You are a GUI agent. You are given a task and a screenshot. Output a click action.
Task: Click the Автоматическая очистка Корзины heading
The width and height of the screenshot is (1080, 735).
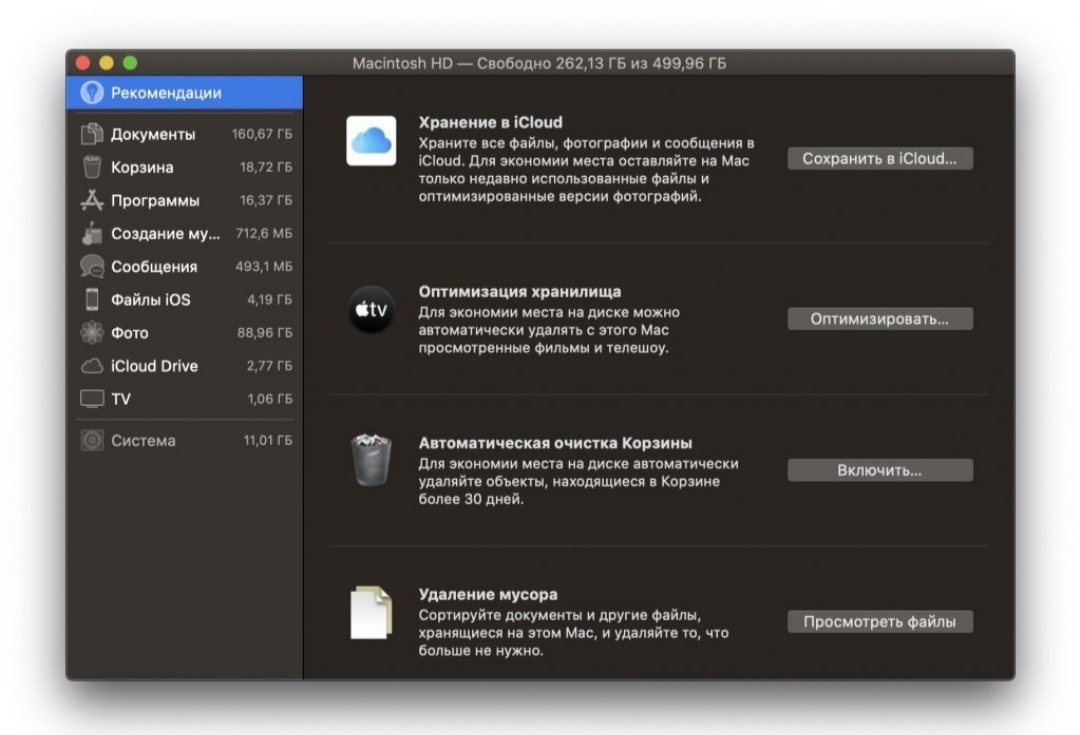[x=555, y=443]
